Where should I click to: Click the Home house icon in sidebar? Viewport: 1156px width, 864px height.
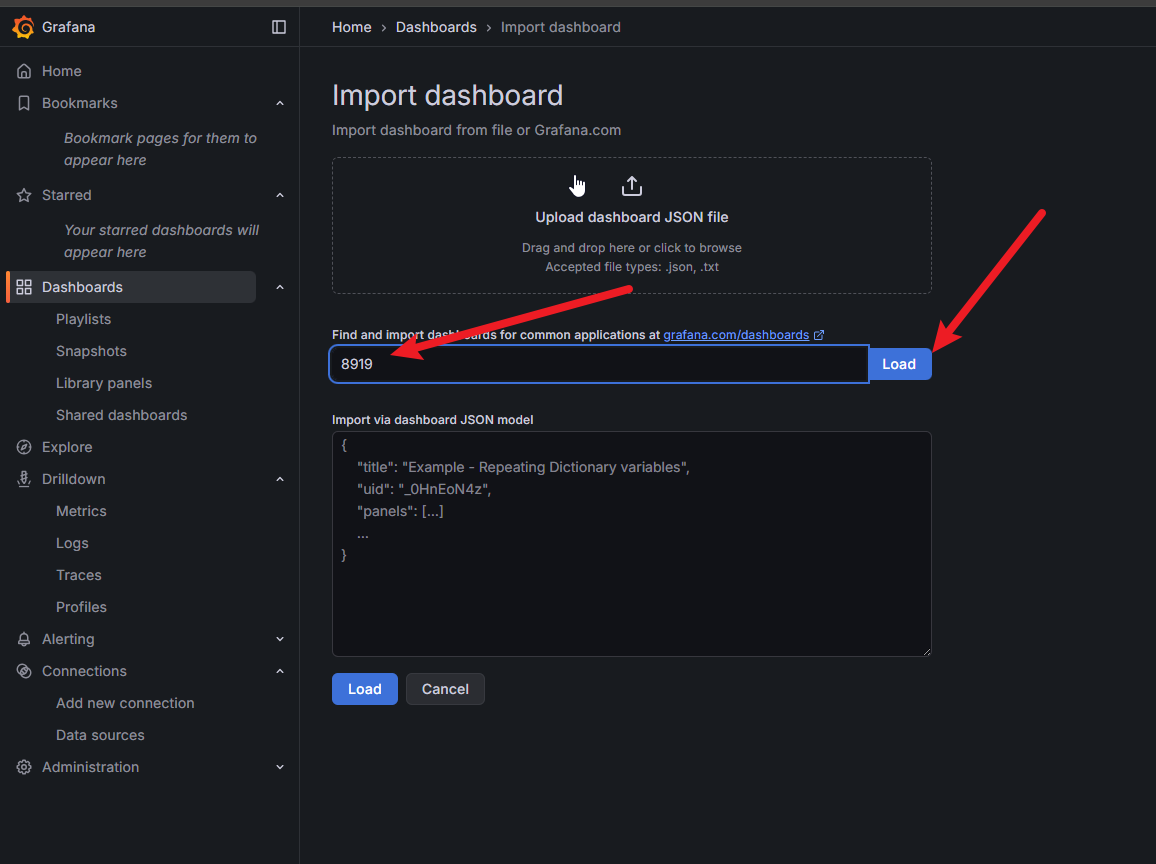pyautogui.click(x=24, y=72)
